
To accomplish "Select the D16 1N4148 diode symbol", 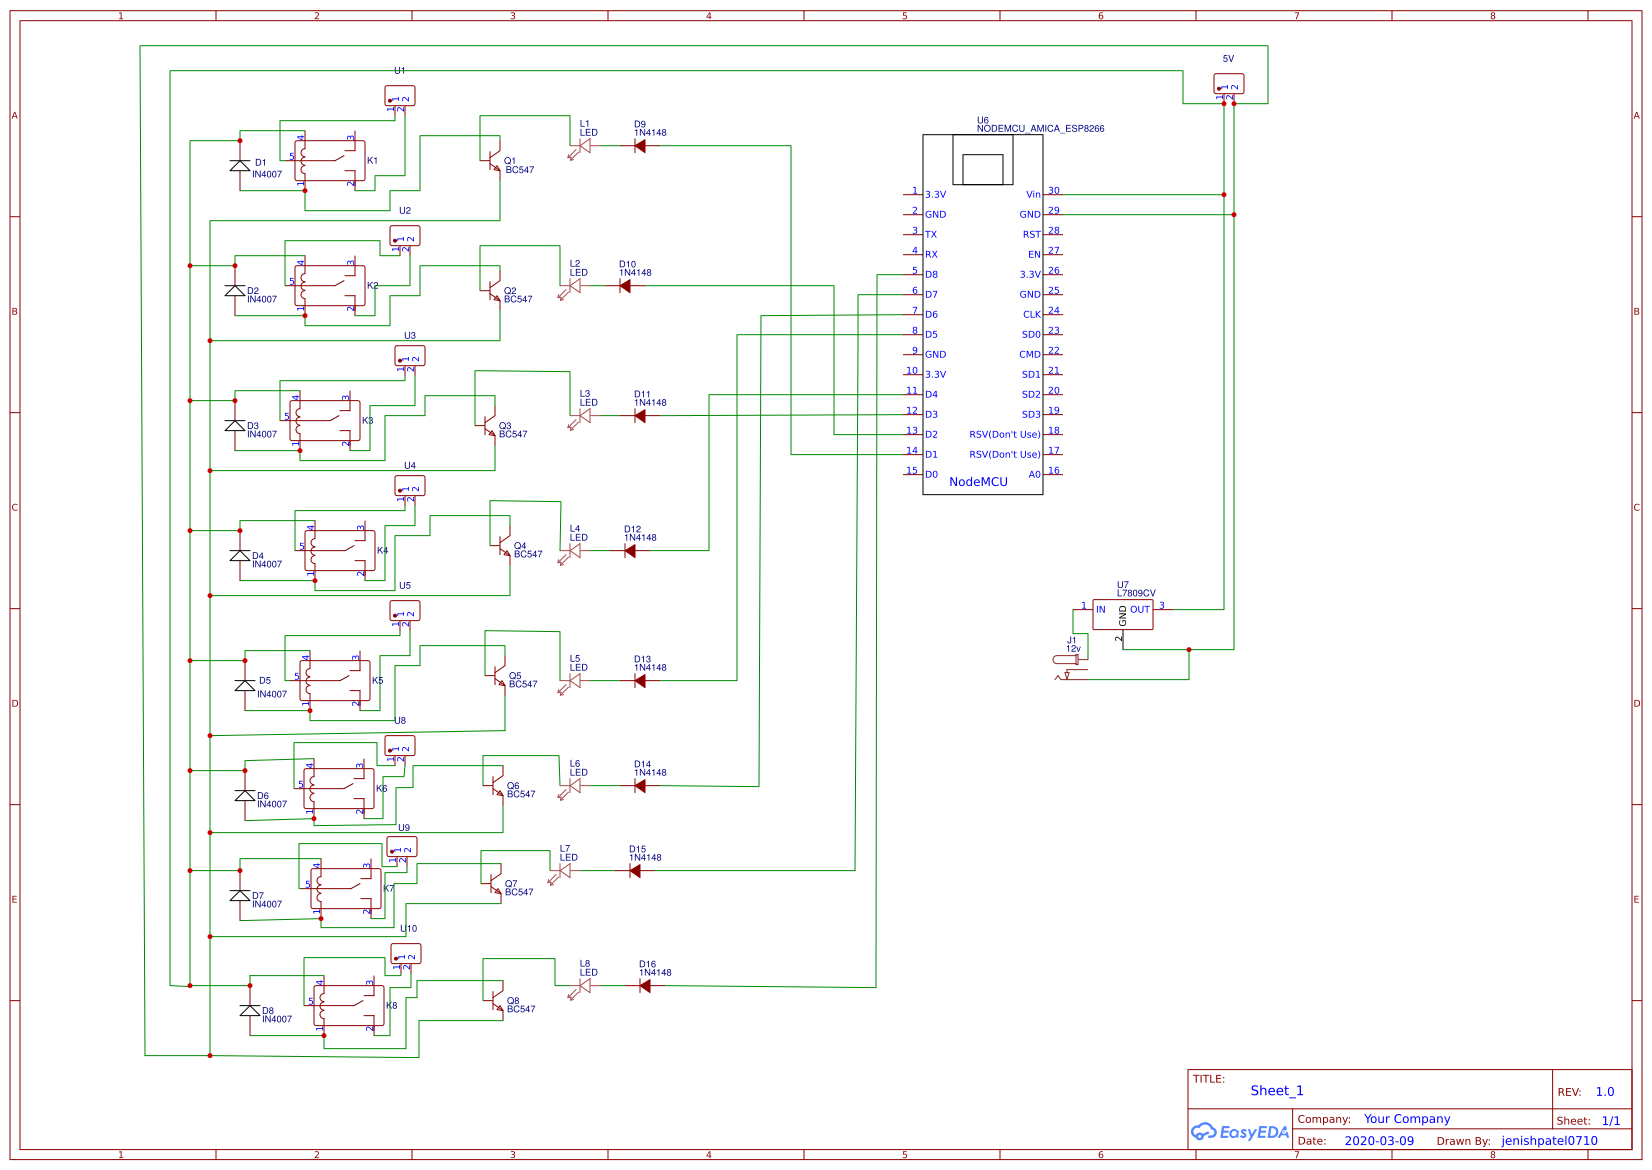I will pos(644,986).
